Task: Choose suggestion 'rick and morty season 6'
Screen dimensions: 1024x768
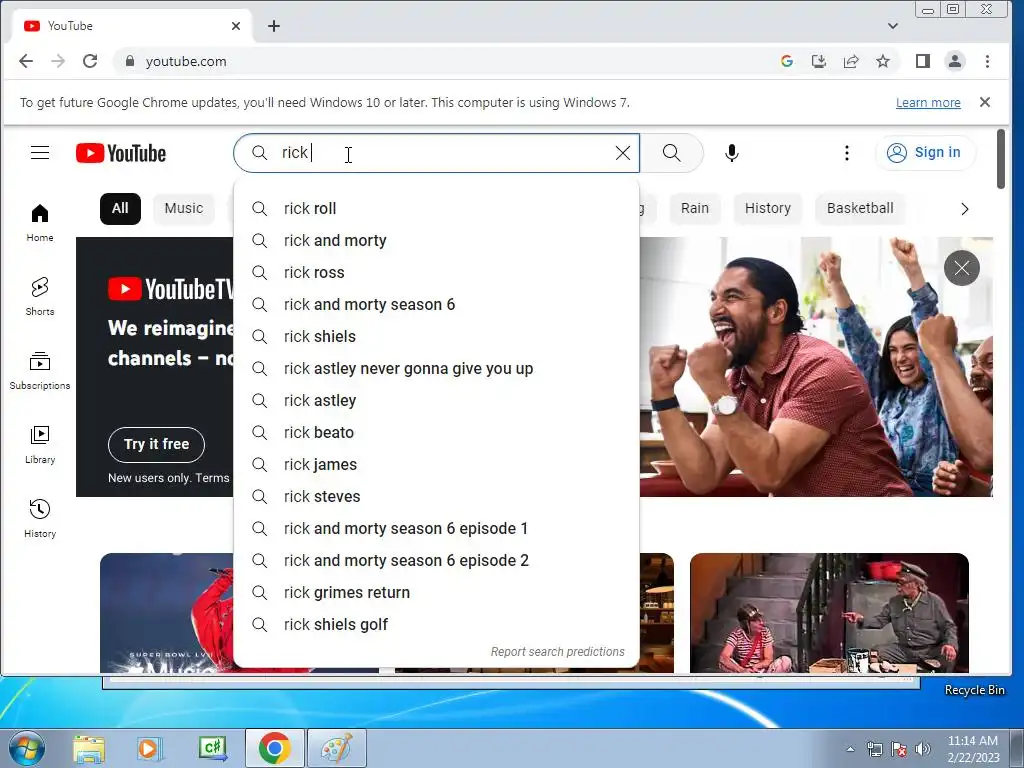Action: click(436, 304)
